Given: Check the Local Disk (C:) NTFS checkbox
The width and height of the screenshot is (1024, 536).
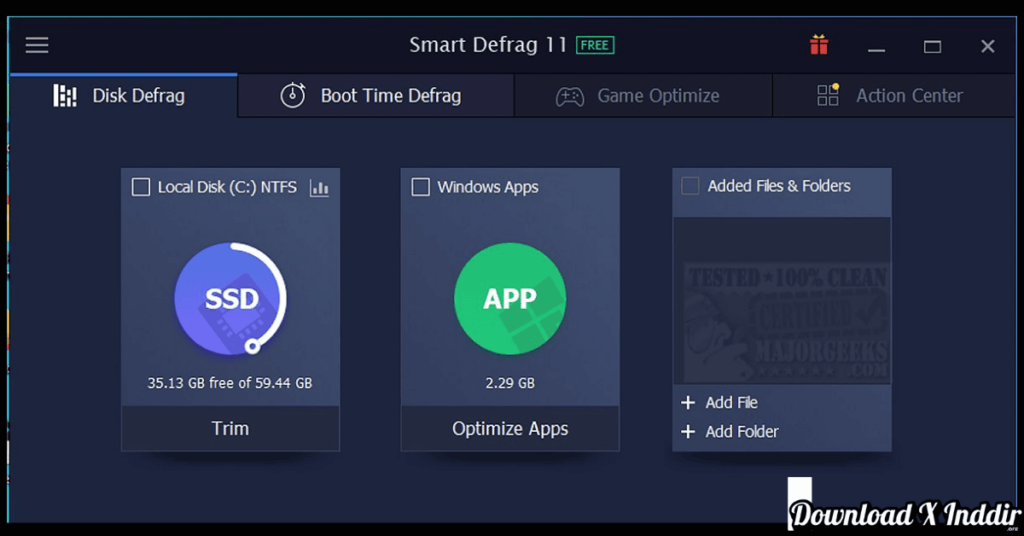Looking at the screenshot, I should coord(140,187).
